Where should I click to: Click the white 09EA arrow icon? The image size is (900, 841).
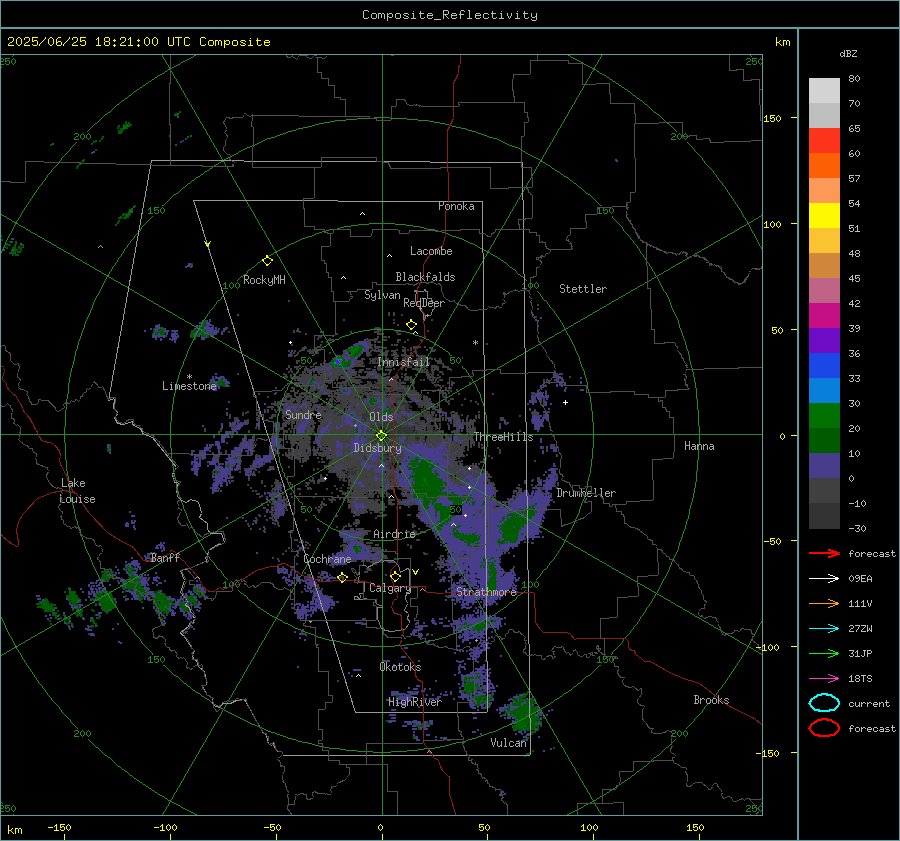coord(824,579)
